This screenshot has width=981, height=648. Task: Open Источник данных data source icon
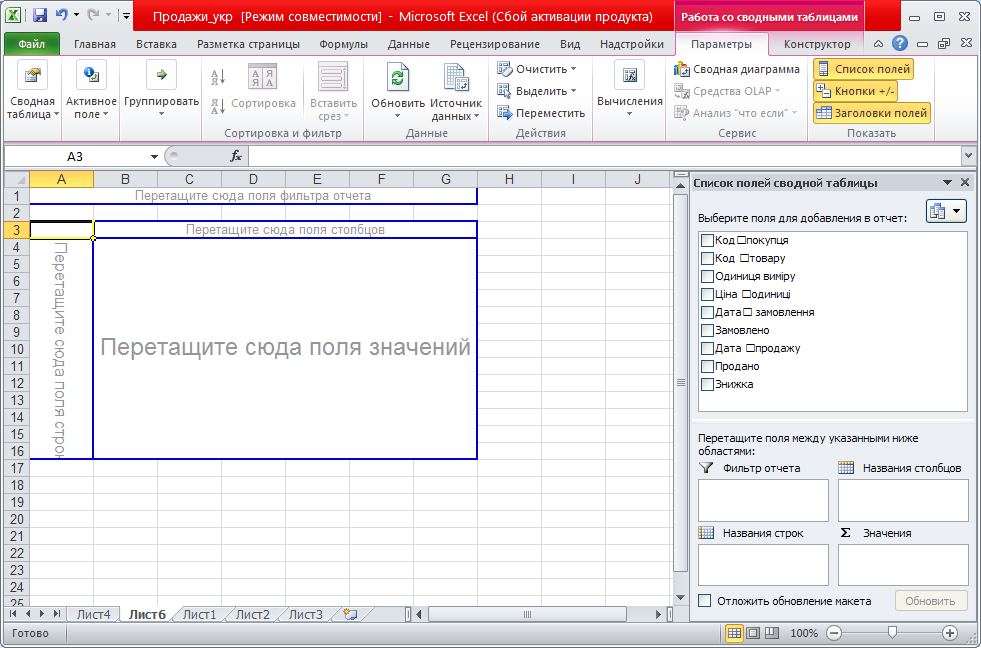tap(456, 79)
